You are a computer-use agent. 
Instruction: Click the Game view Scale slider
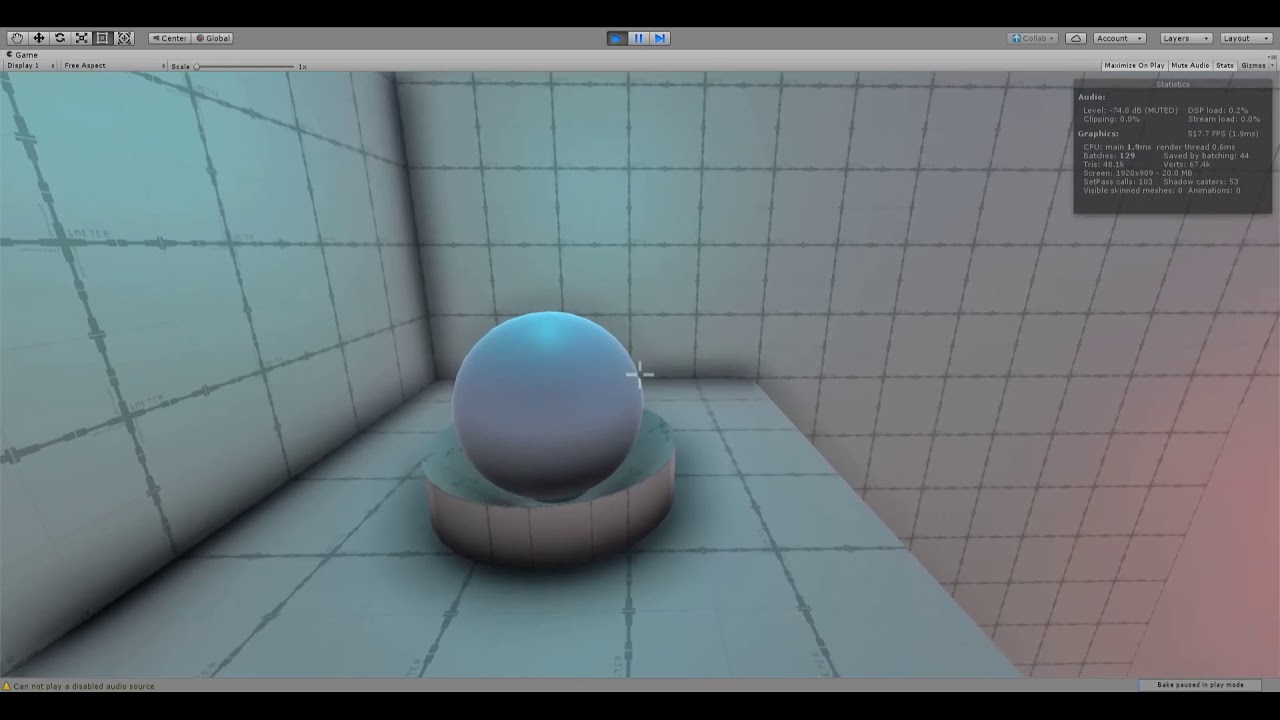pos(246,66)
